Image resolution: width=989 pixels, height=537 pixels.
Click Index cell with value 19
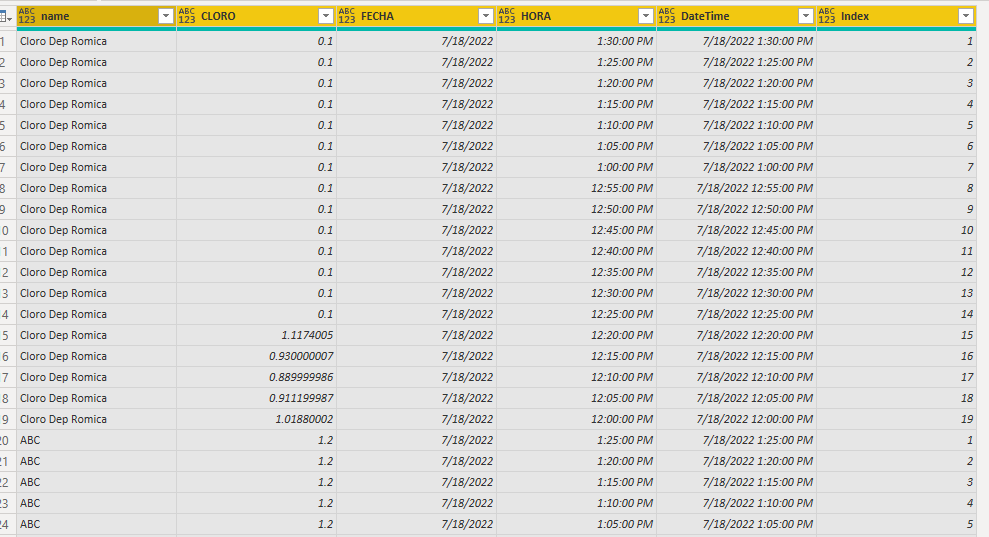[896, 419]
